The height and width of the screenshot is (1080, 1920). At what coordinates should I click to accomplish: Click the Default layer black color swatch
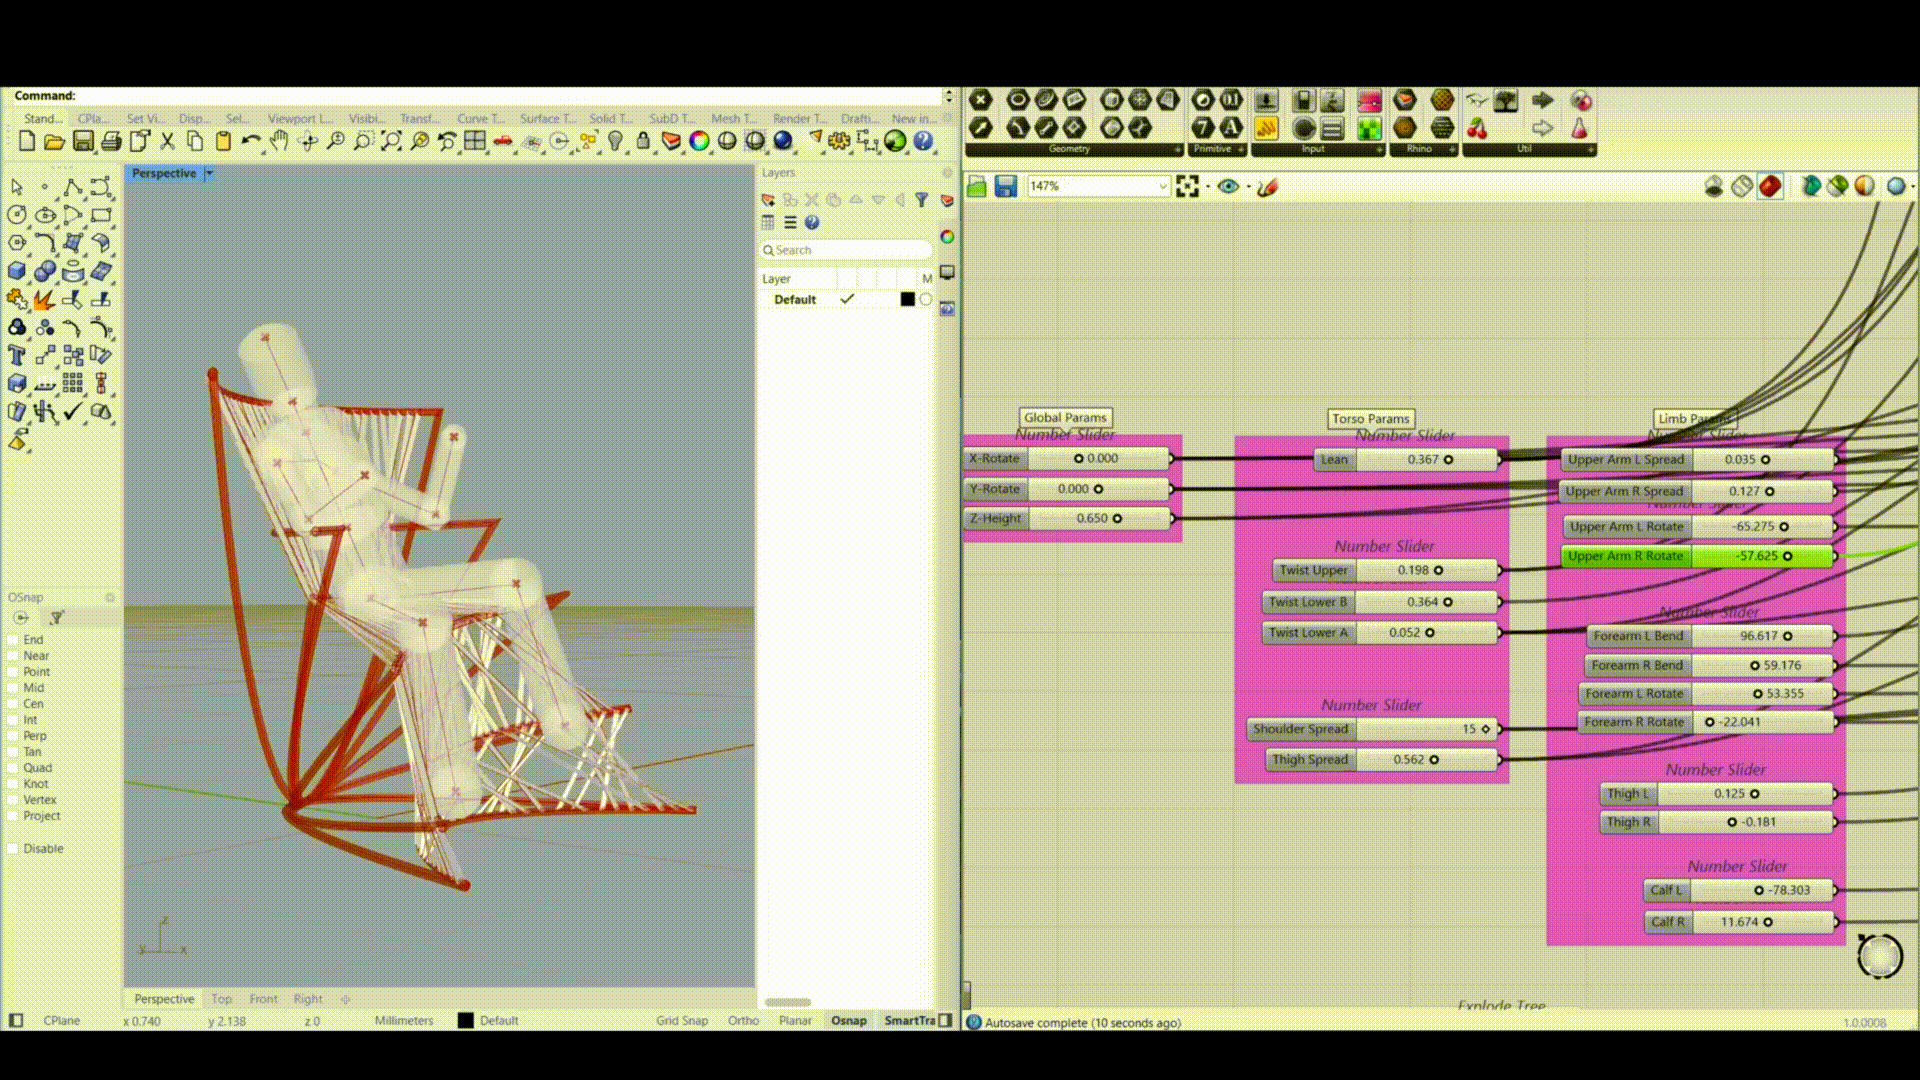click(x=907, y=299)
